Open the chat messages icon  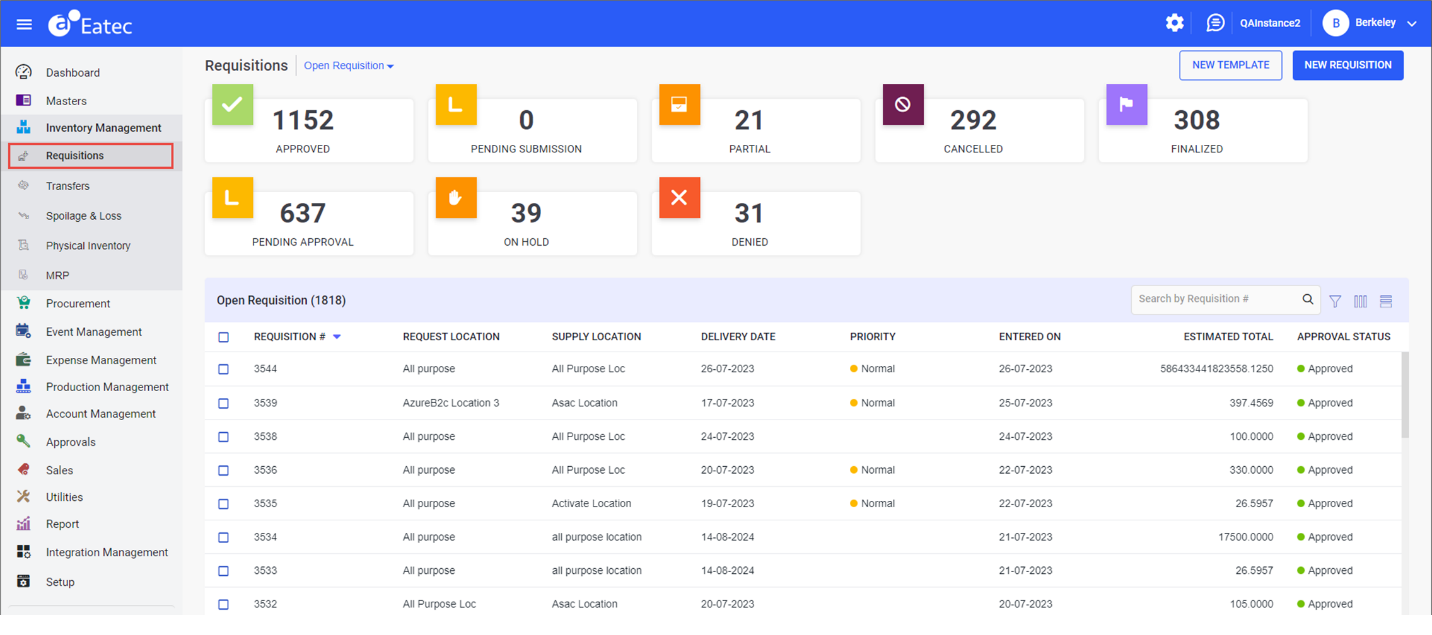point(1215,23)
